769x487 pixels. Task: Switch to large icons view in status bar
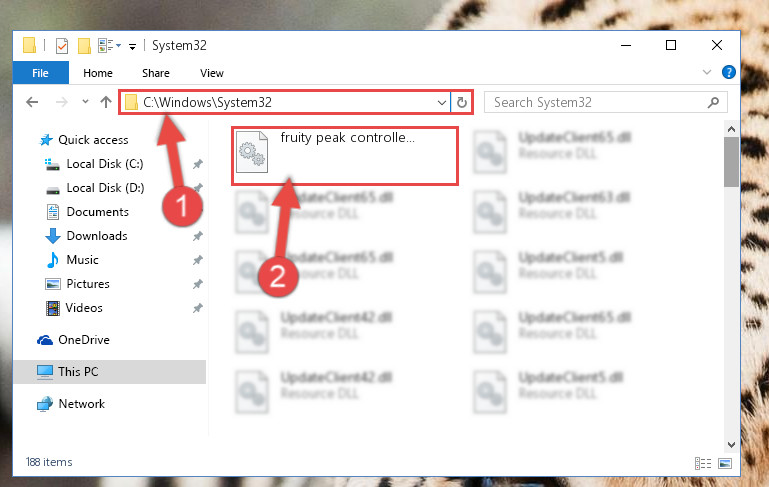click(x=725, y=463)
